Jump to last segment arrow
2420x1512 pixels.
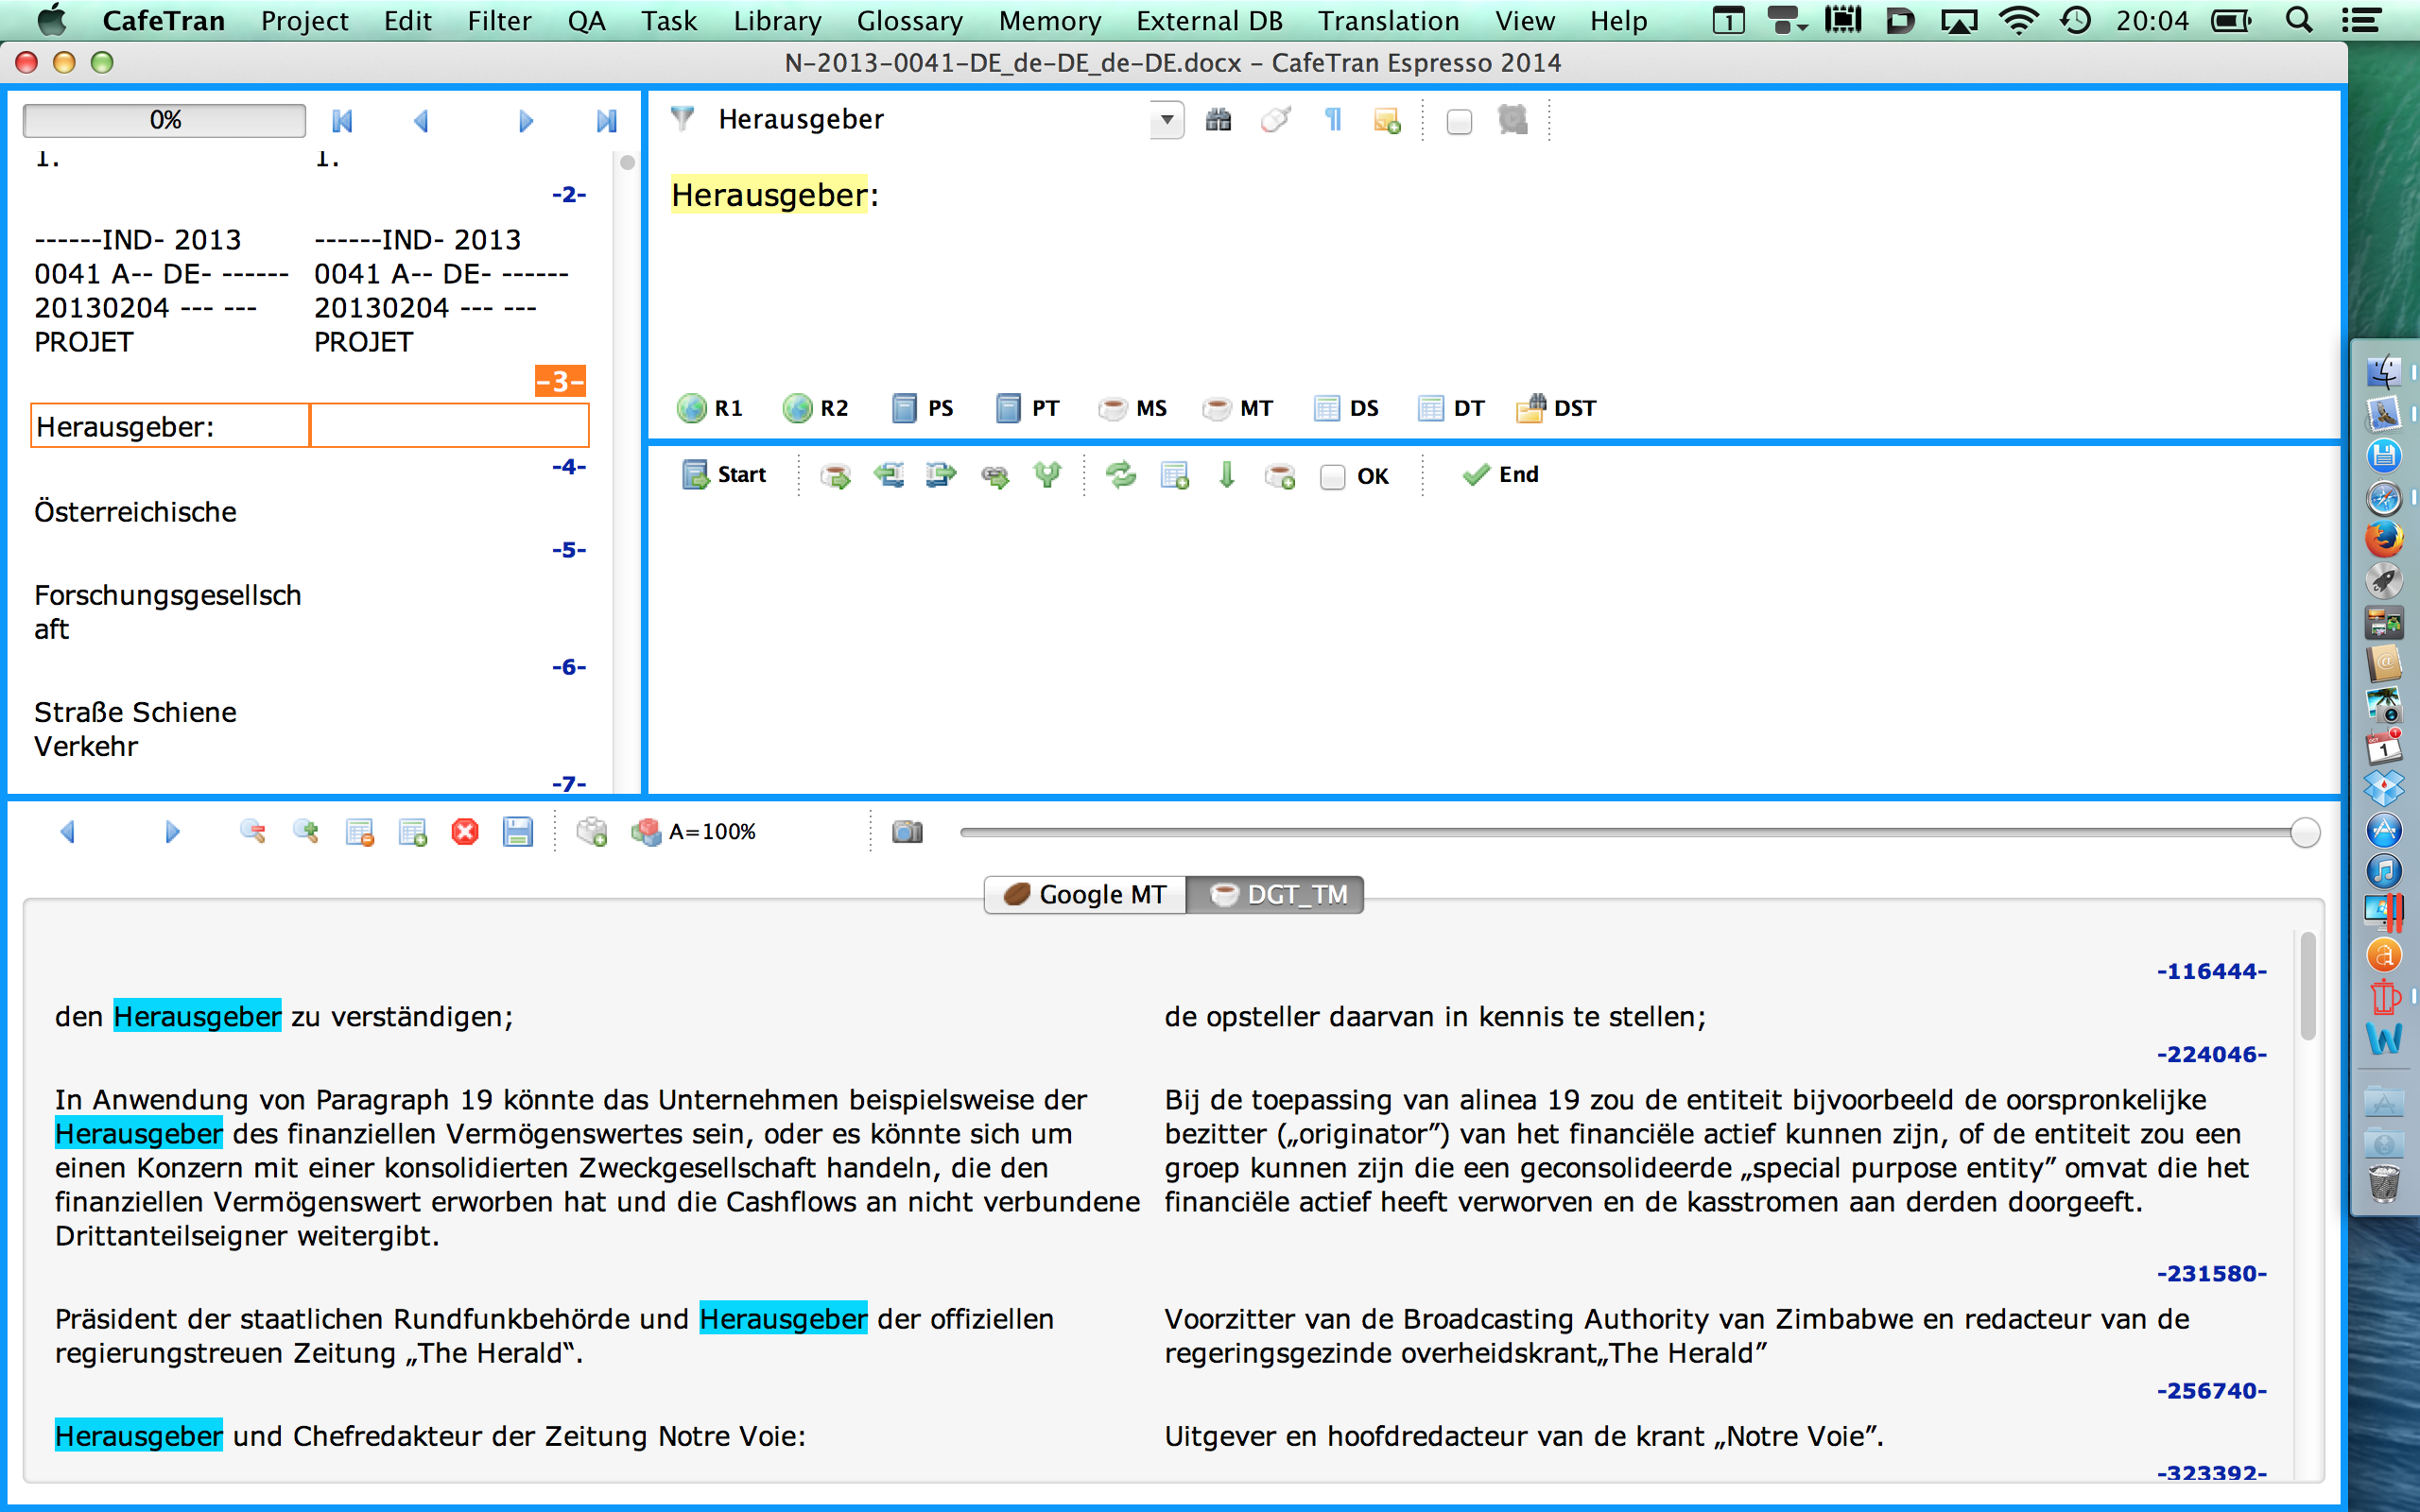(606, 121)
